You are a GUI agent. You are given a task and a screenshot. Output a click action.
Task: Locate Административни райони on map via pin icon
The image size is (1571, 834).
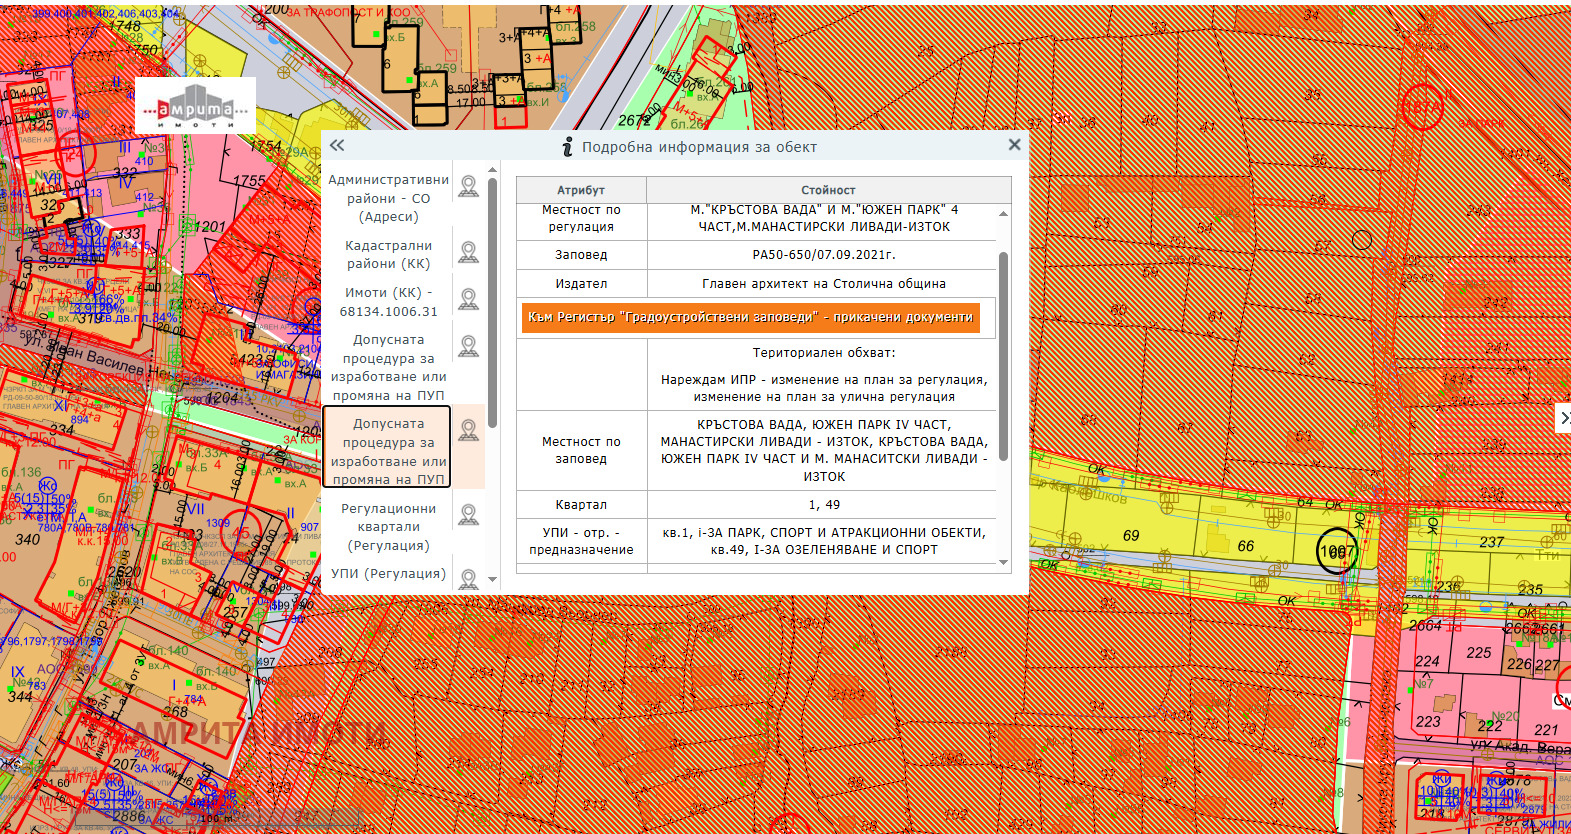click(x=468, y=187)
